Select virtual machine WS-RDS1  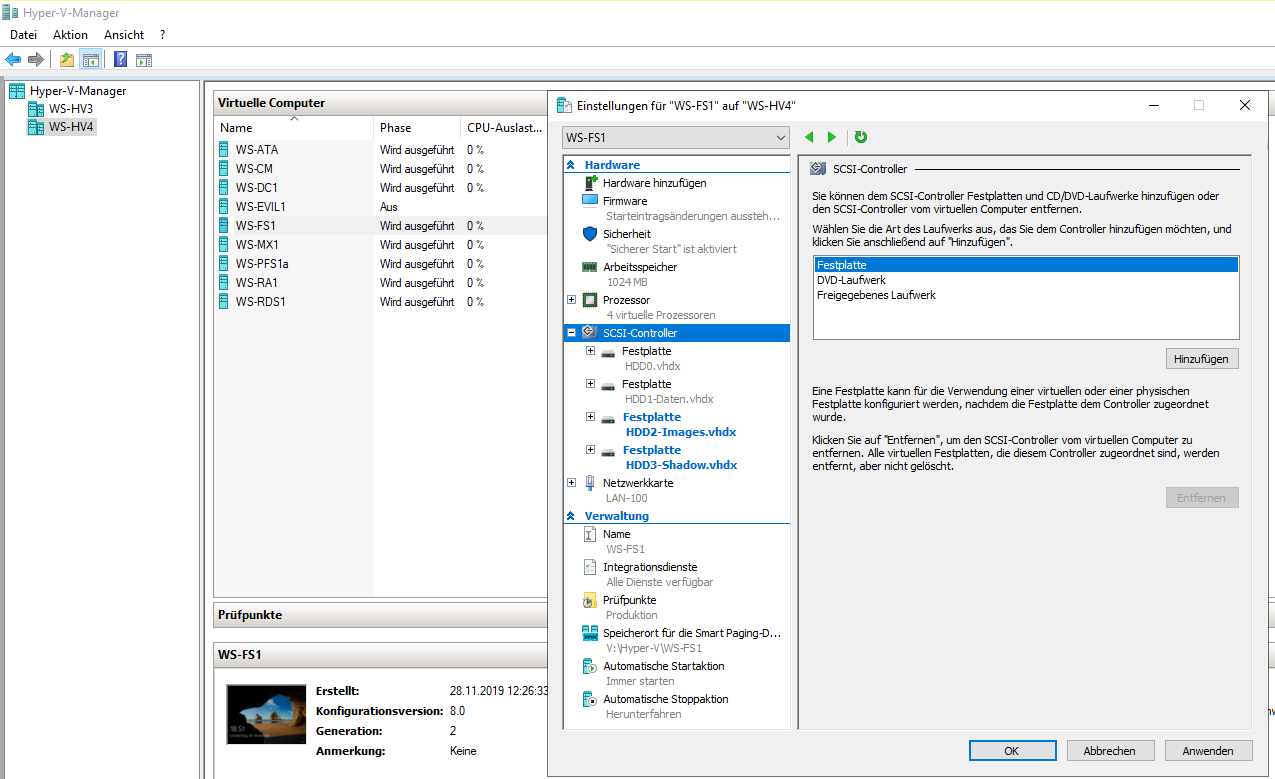261,302
